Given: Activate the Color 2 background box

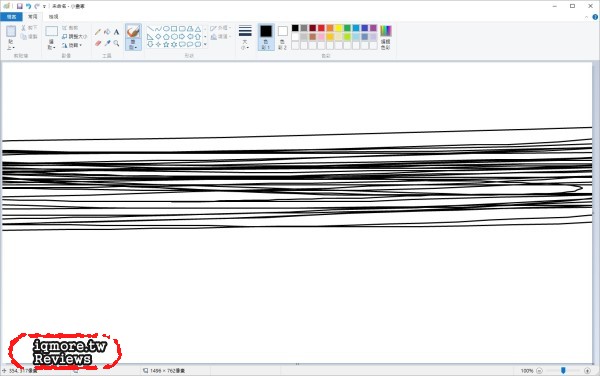Looking at the screenshot, I should click(x=282, y=37).
